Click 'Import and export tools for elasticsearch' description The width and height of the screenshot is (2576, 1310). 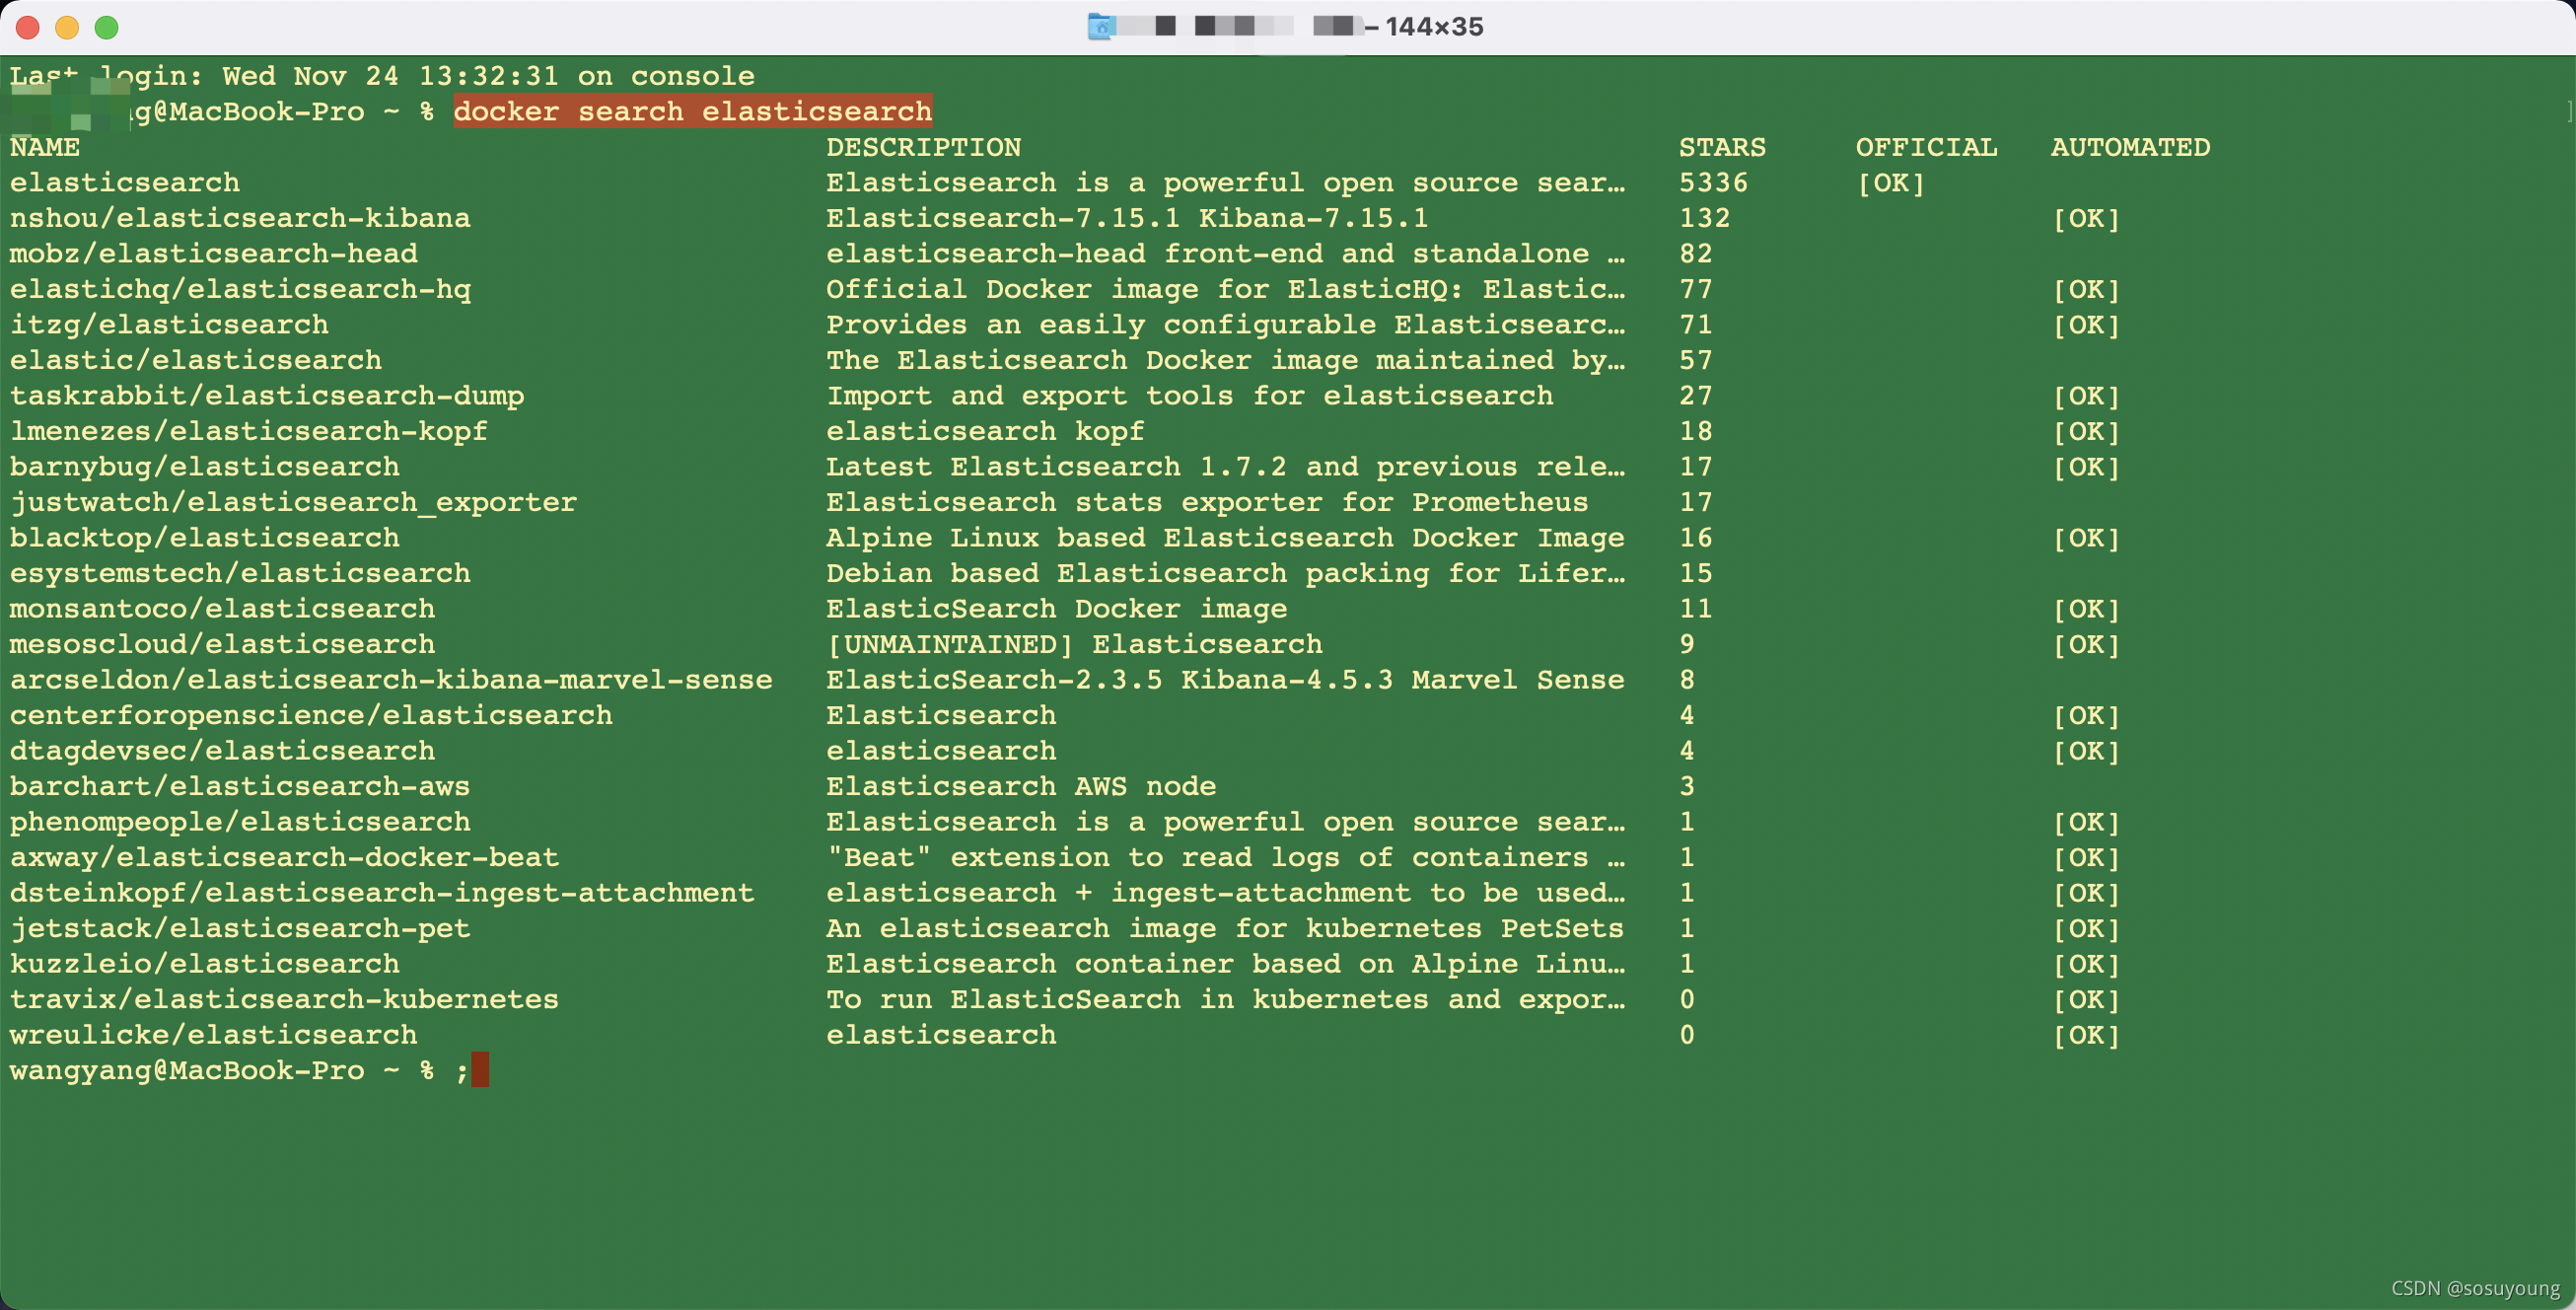click(1190, 396)
